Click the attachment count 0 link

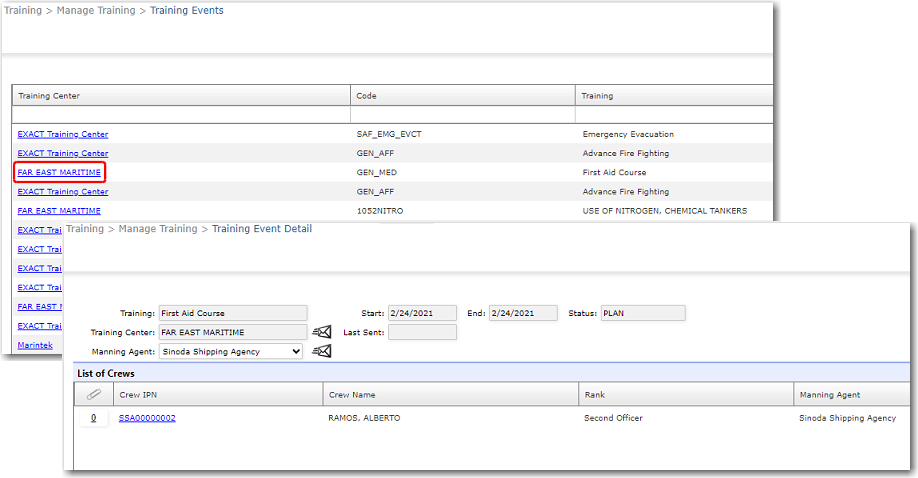(93, 418)
